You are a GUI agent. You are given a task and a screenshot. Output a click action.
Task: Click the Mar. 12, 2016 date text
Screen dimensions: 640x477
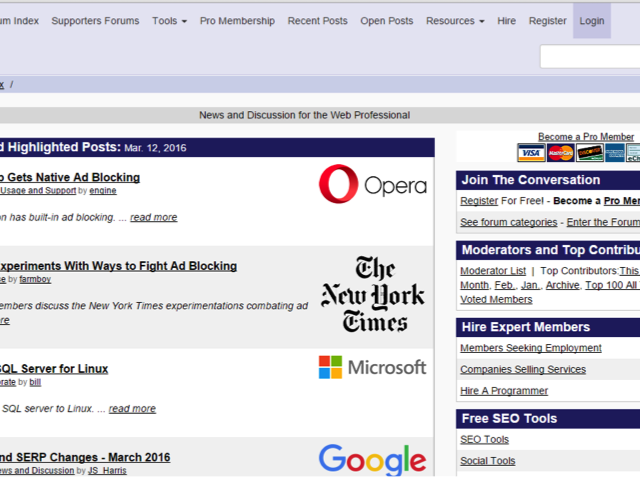(155, 148)
